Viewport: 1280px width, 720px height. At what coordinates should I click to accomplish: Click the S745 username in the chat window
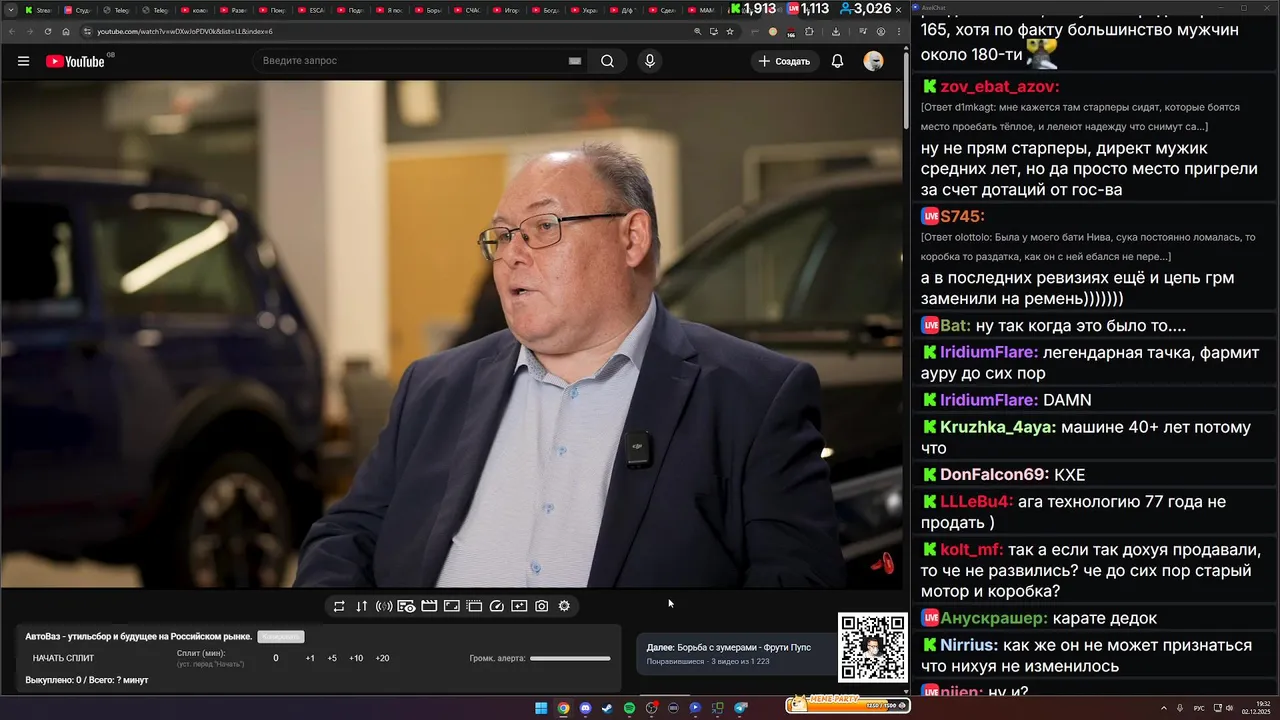click(962, 216)
